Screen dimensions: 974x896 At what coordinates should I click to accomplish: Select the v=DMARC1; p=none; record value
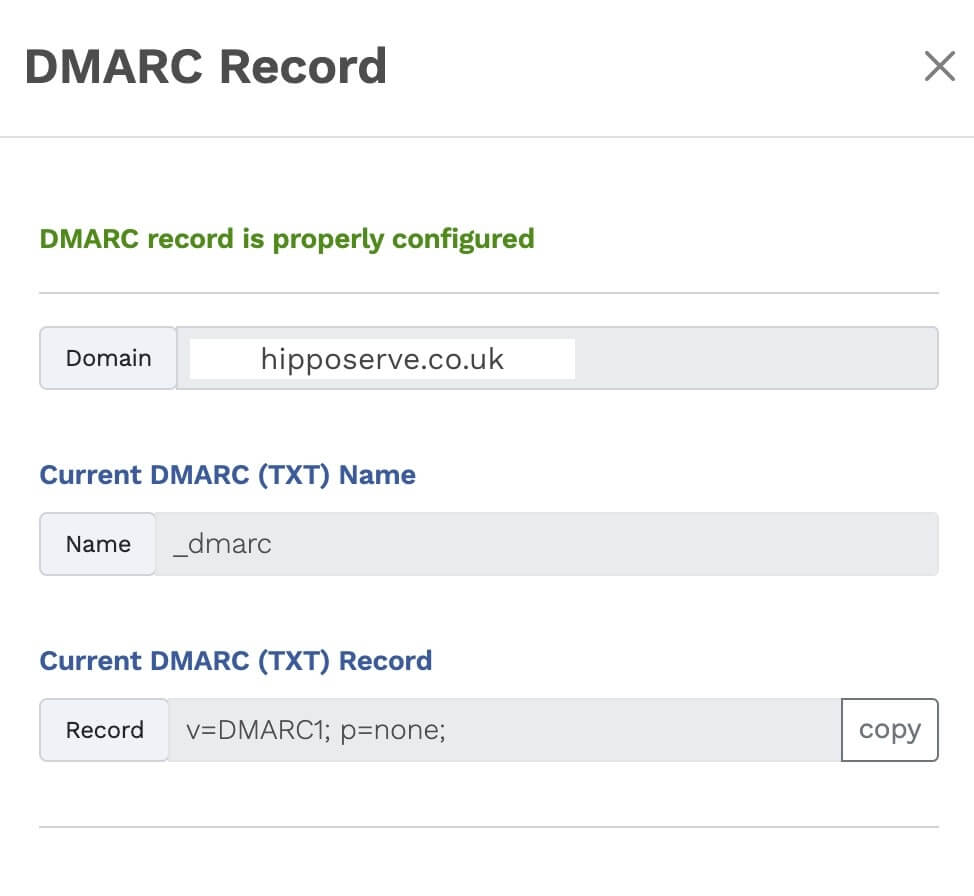click(x=316, y=730)
